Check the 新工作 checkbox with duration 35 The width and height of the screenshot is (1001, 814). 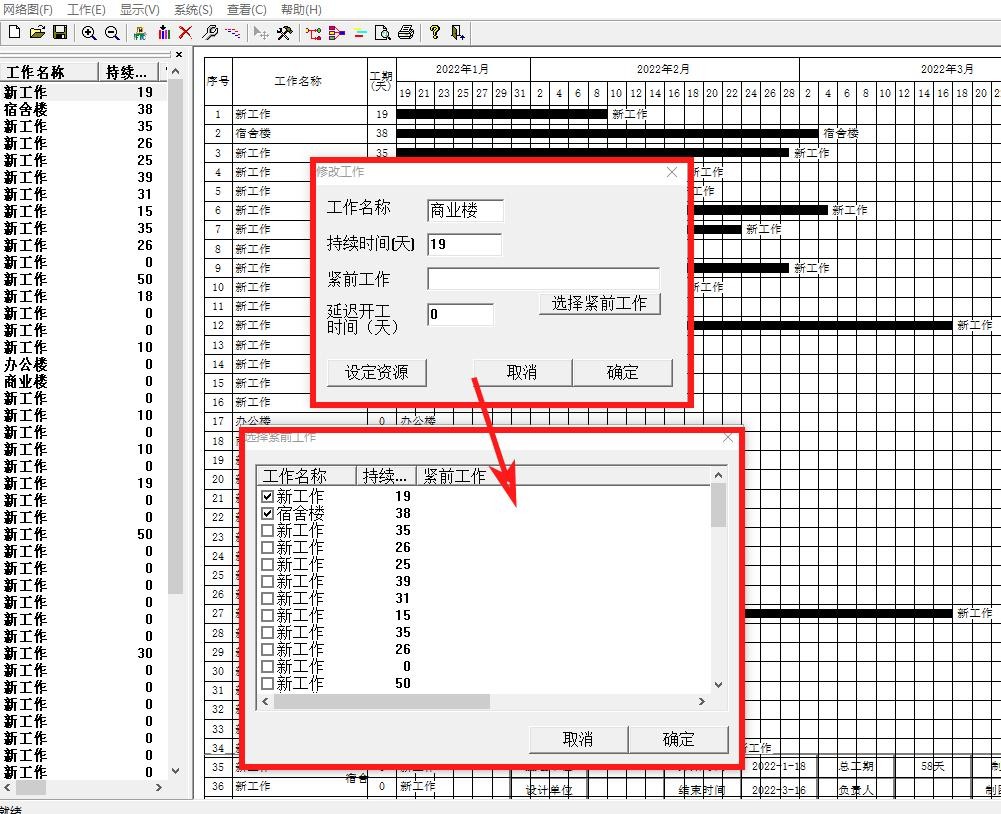[x=267, y=530]
